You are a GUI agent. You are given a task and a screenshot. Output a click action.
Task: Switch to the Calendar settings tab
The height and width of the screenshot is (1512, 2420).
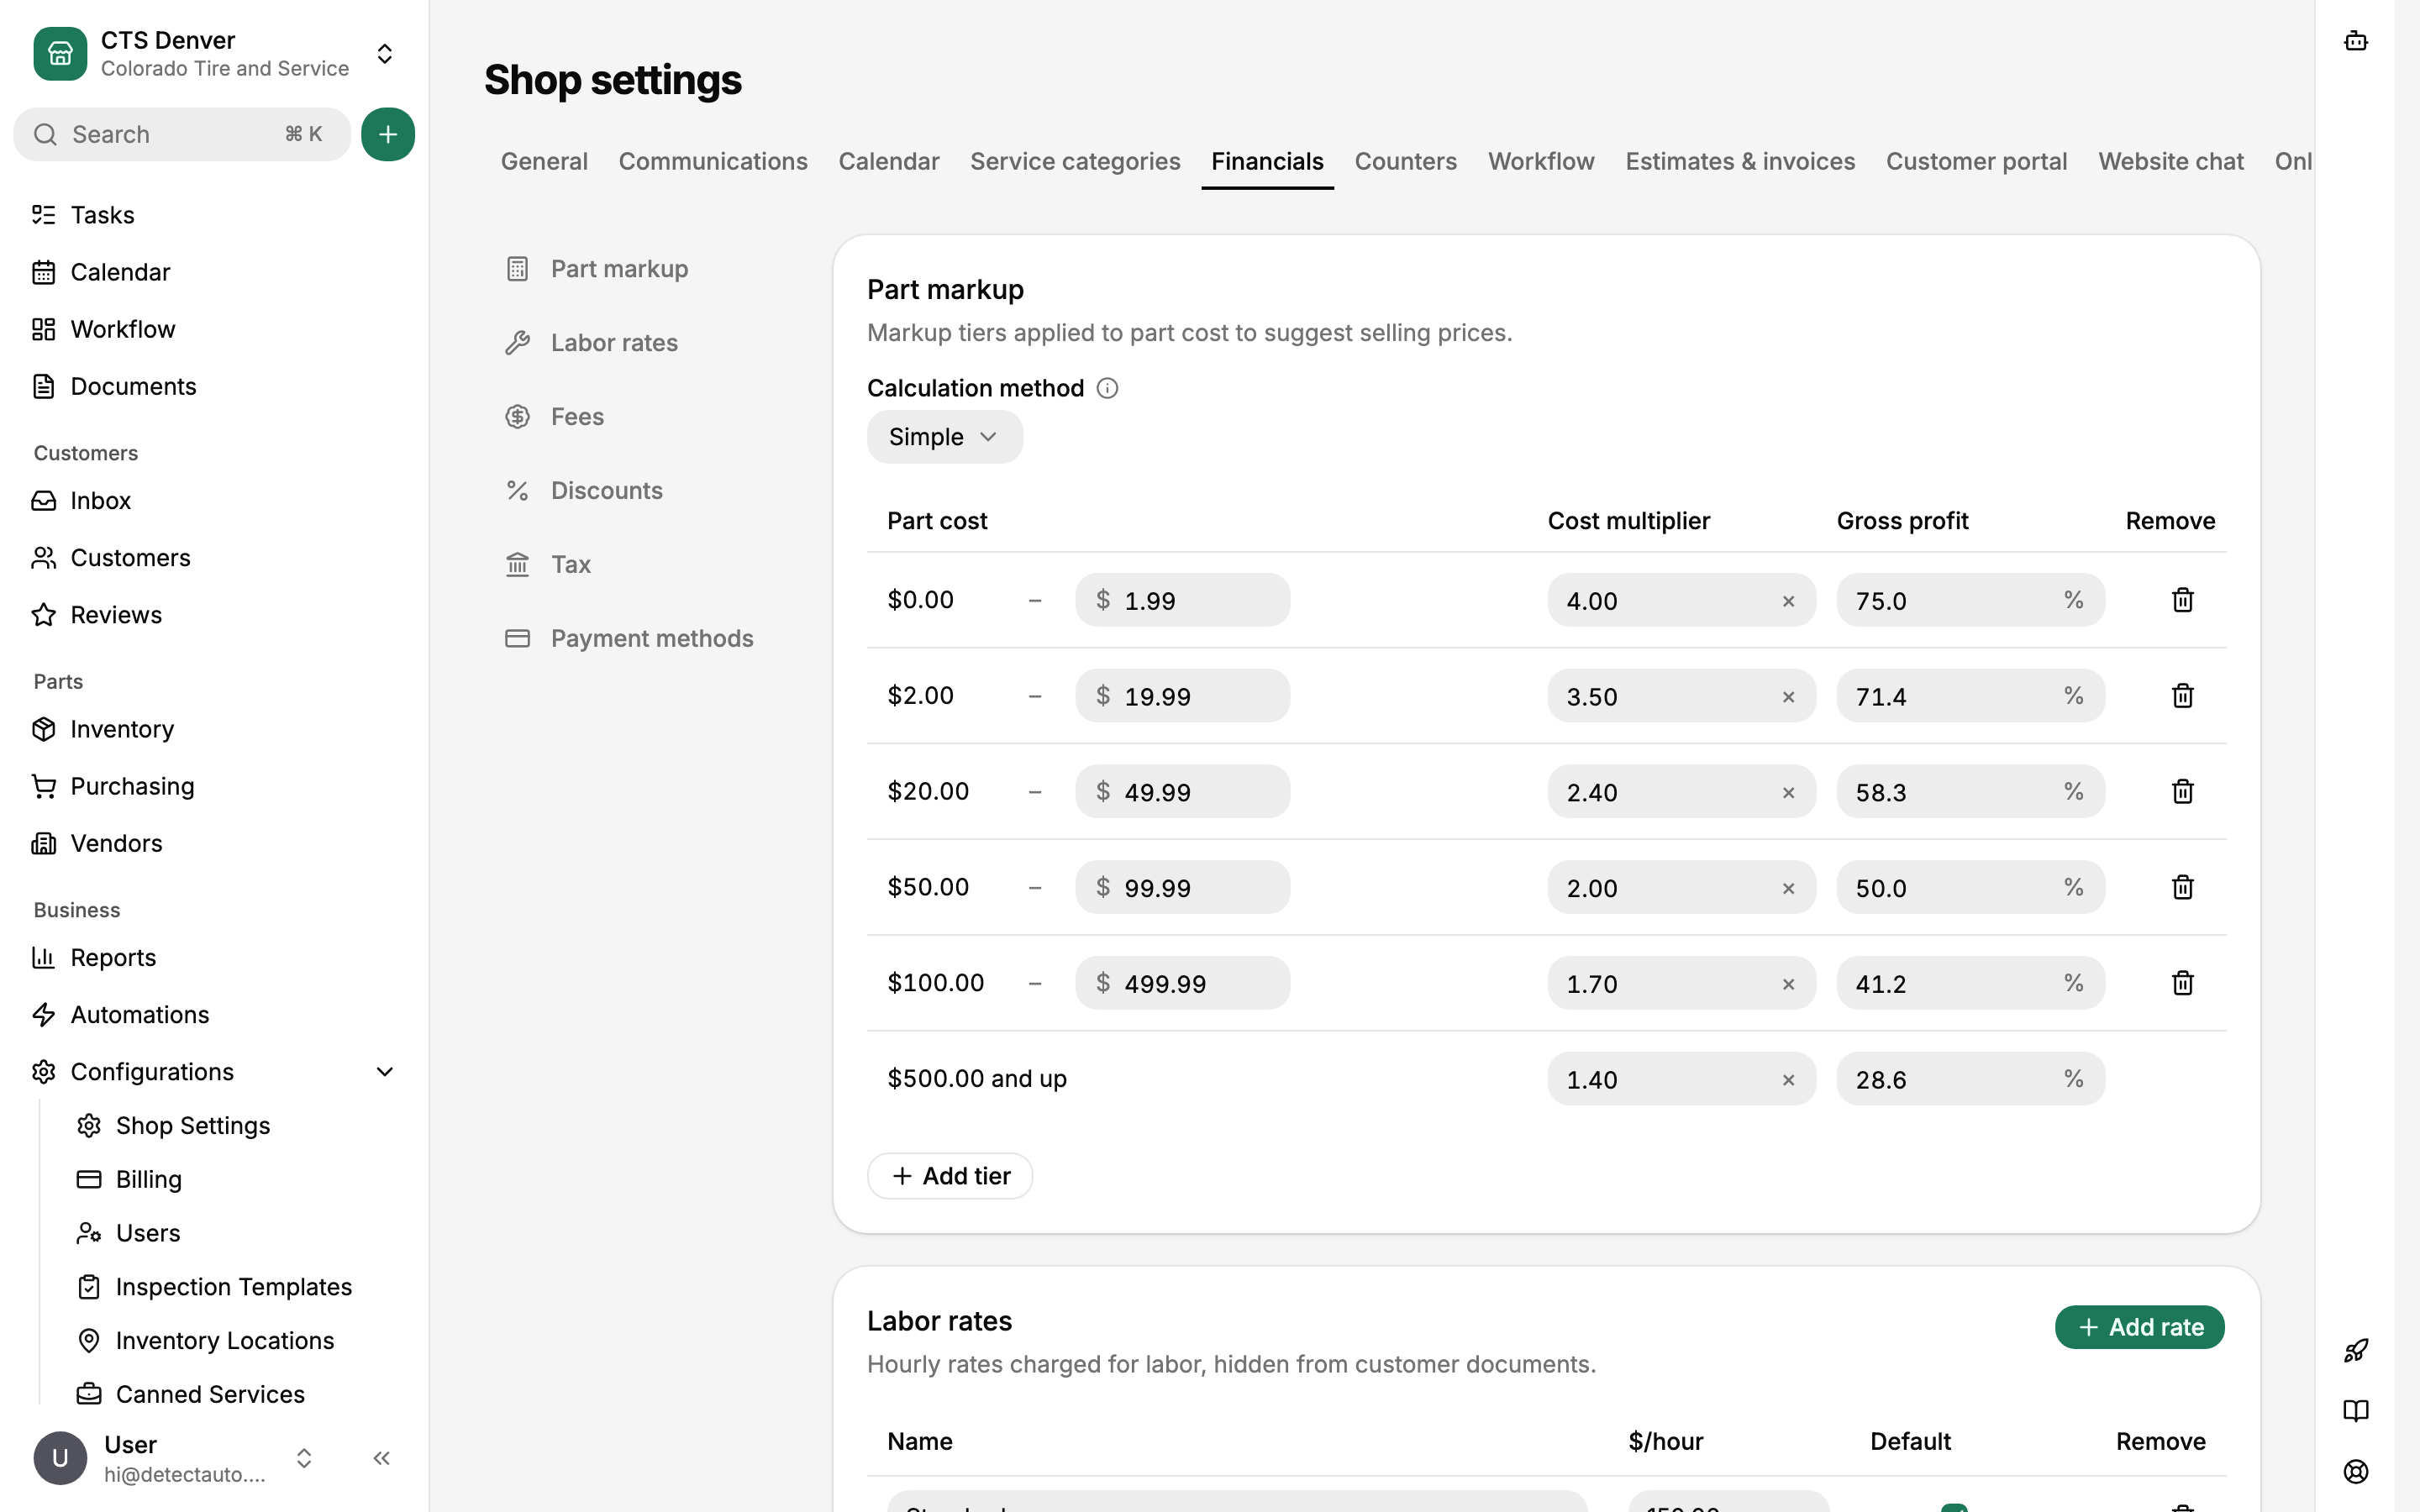tap(889, 161)
